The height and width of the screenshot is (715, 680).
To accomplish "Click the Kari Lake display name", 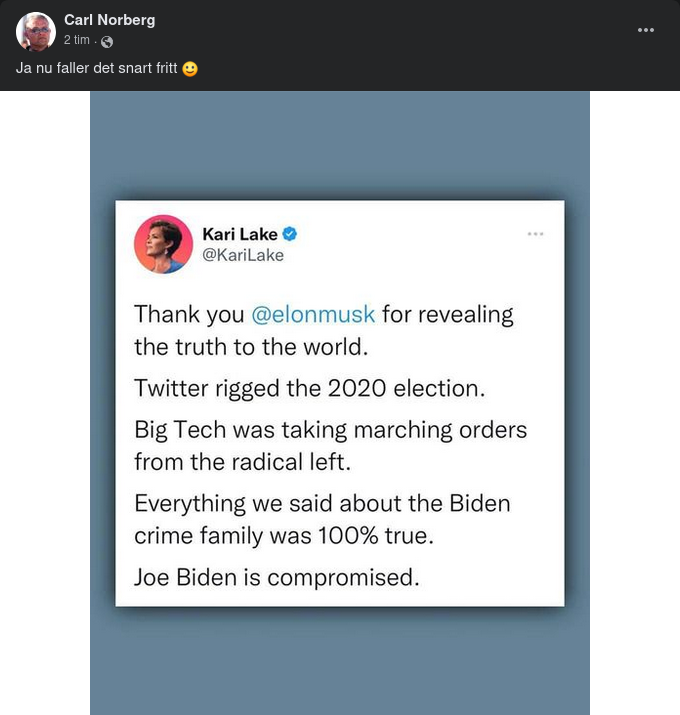I will [x=240, y=234].
